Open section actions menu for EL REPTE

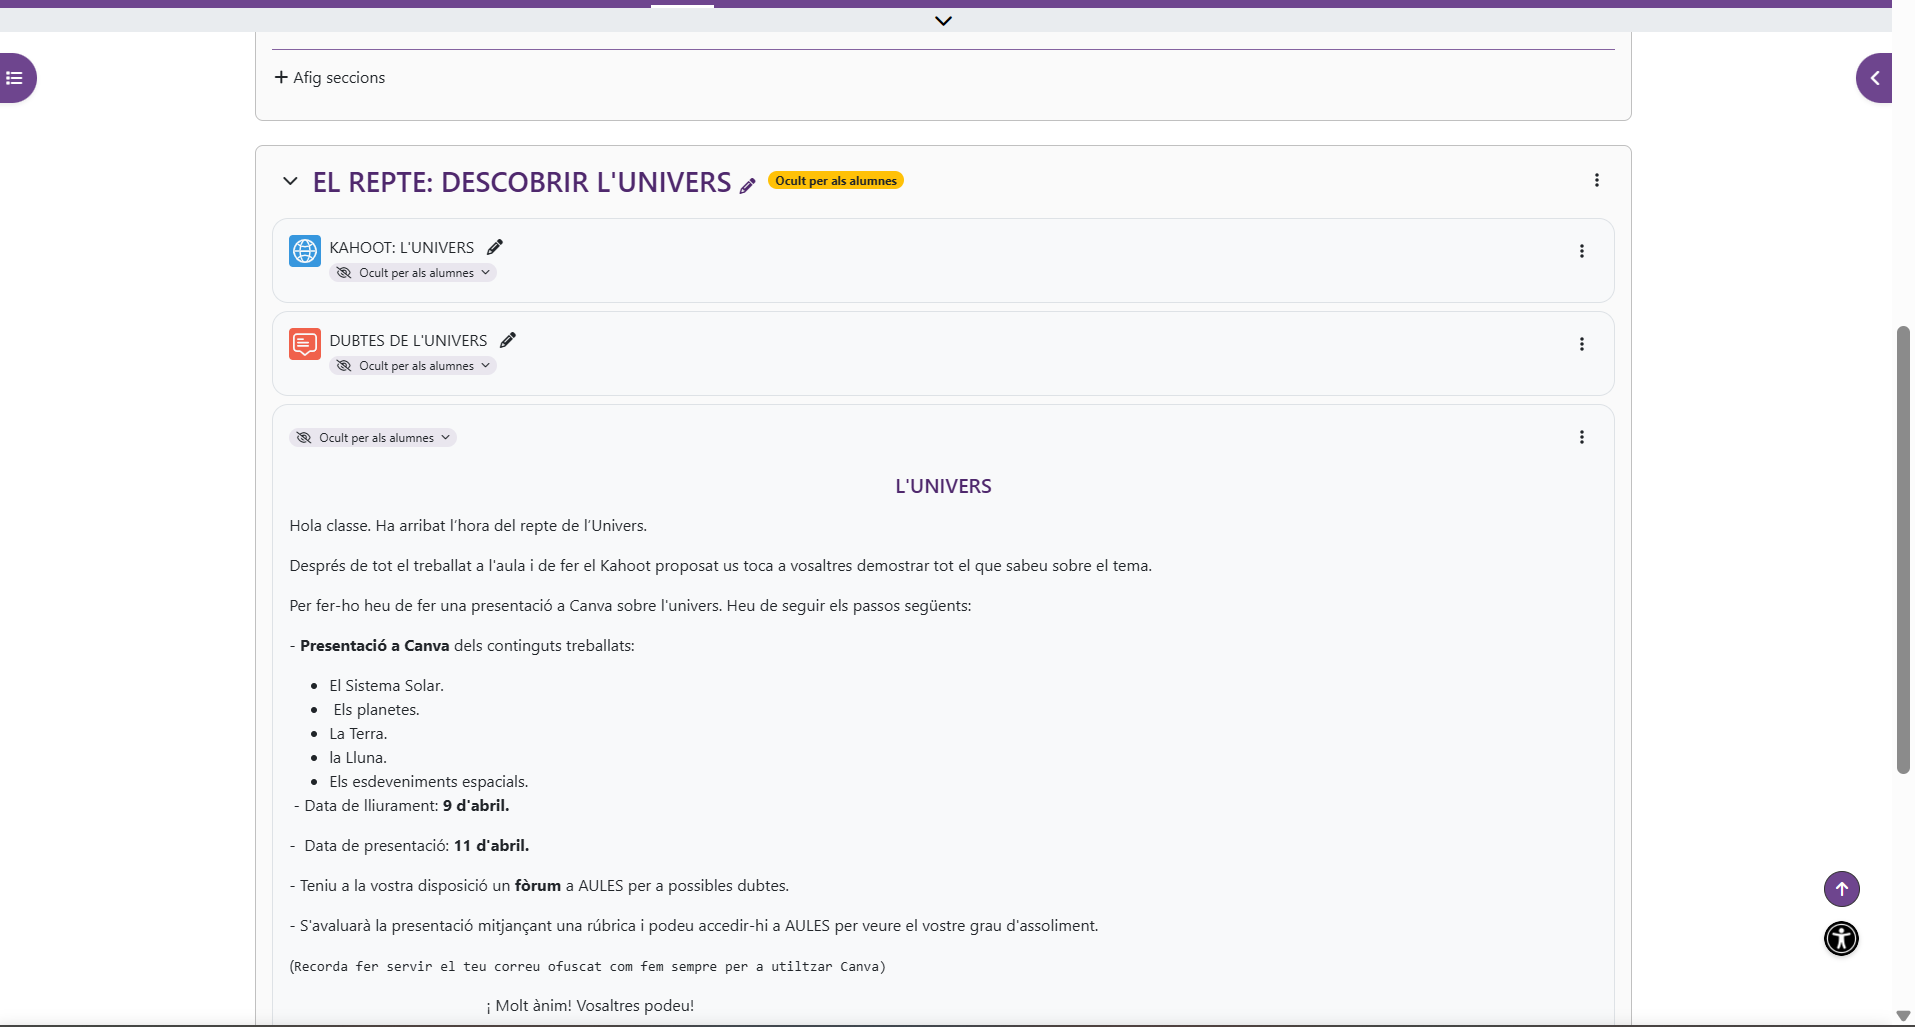1597,180
